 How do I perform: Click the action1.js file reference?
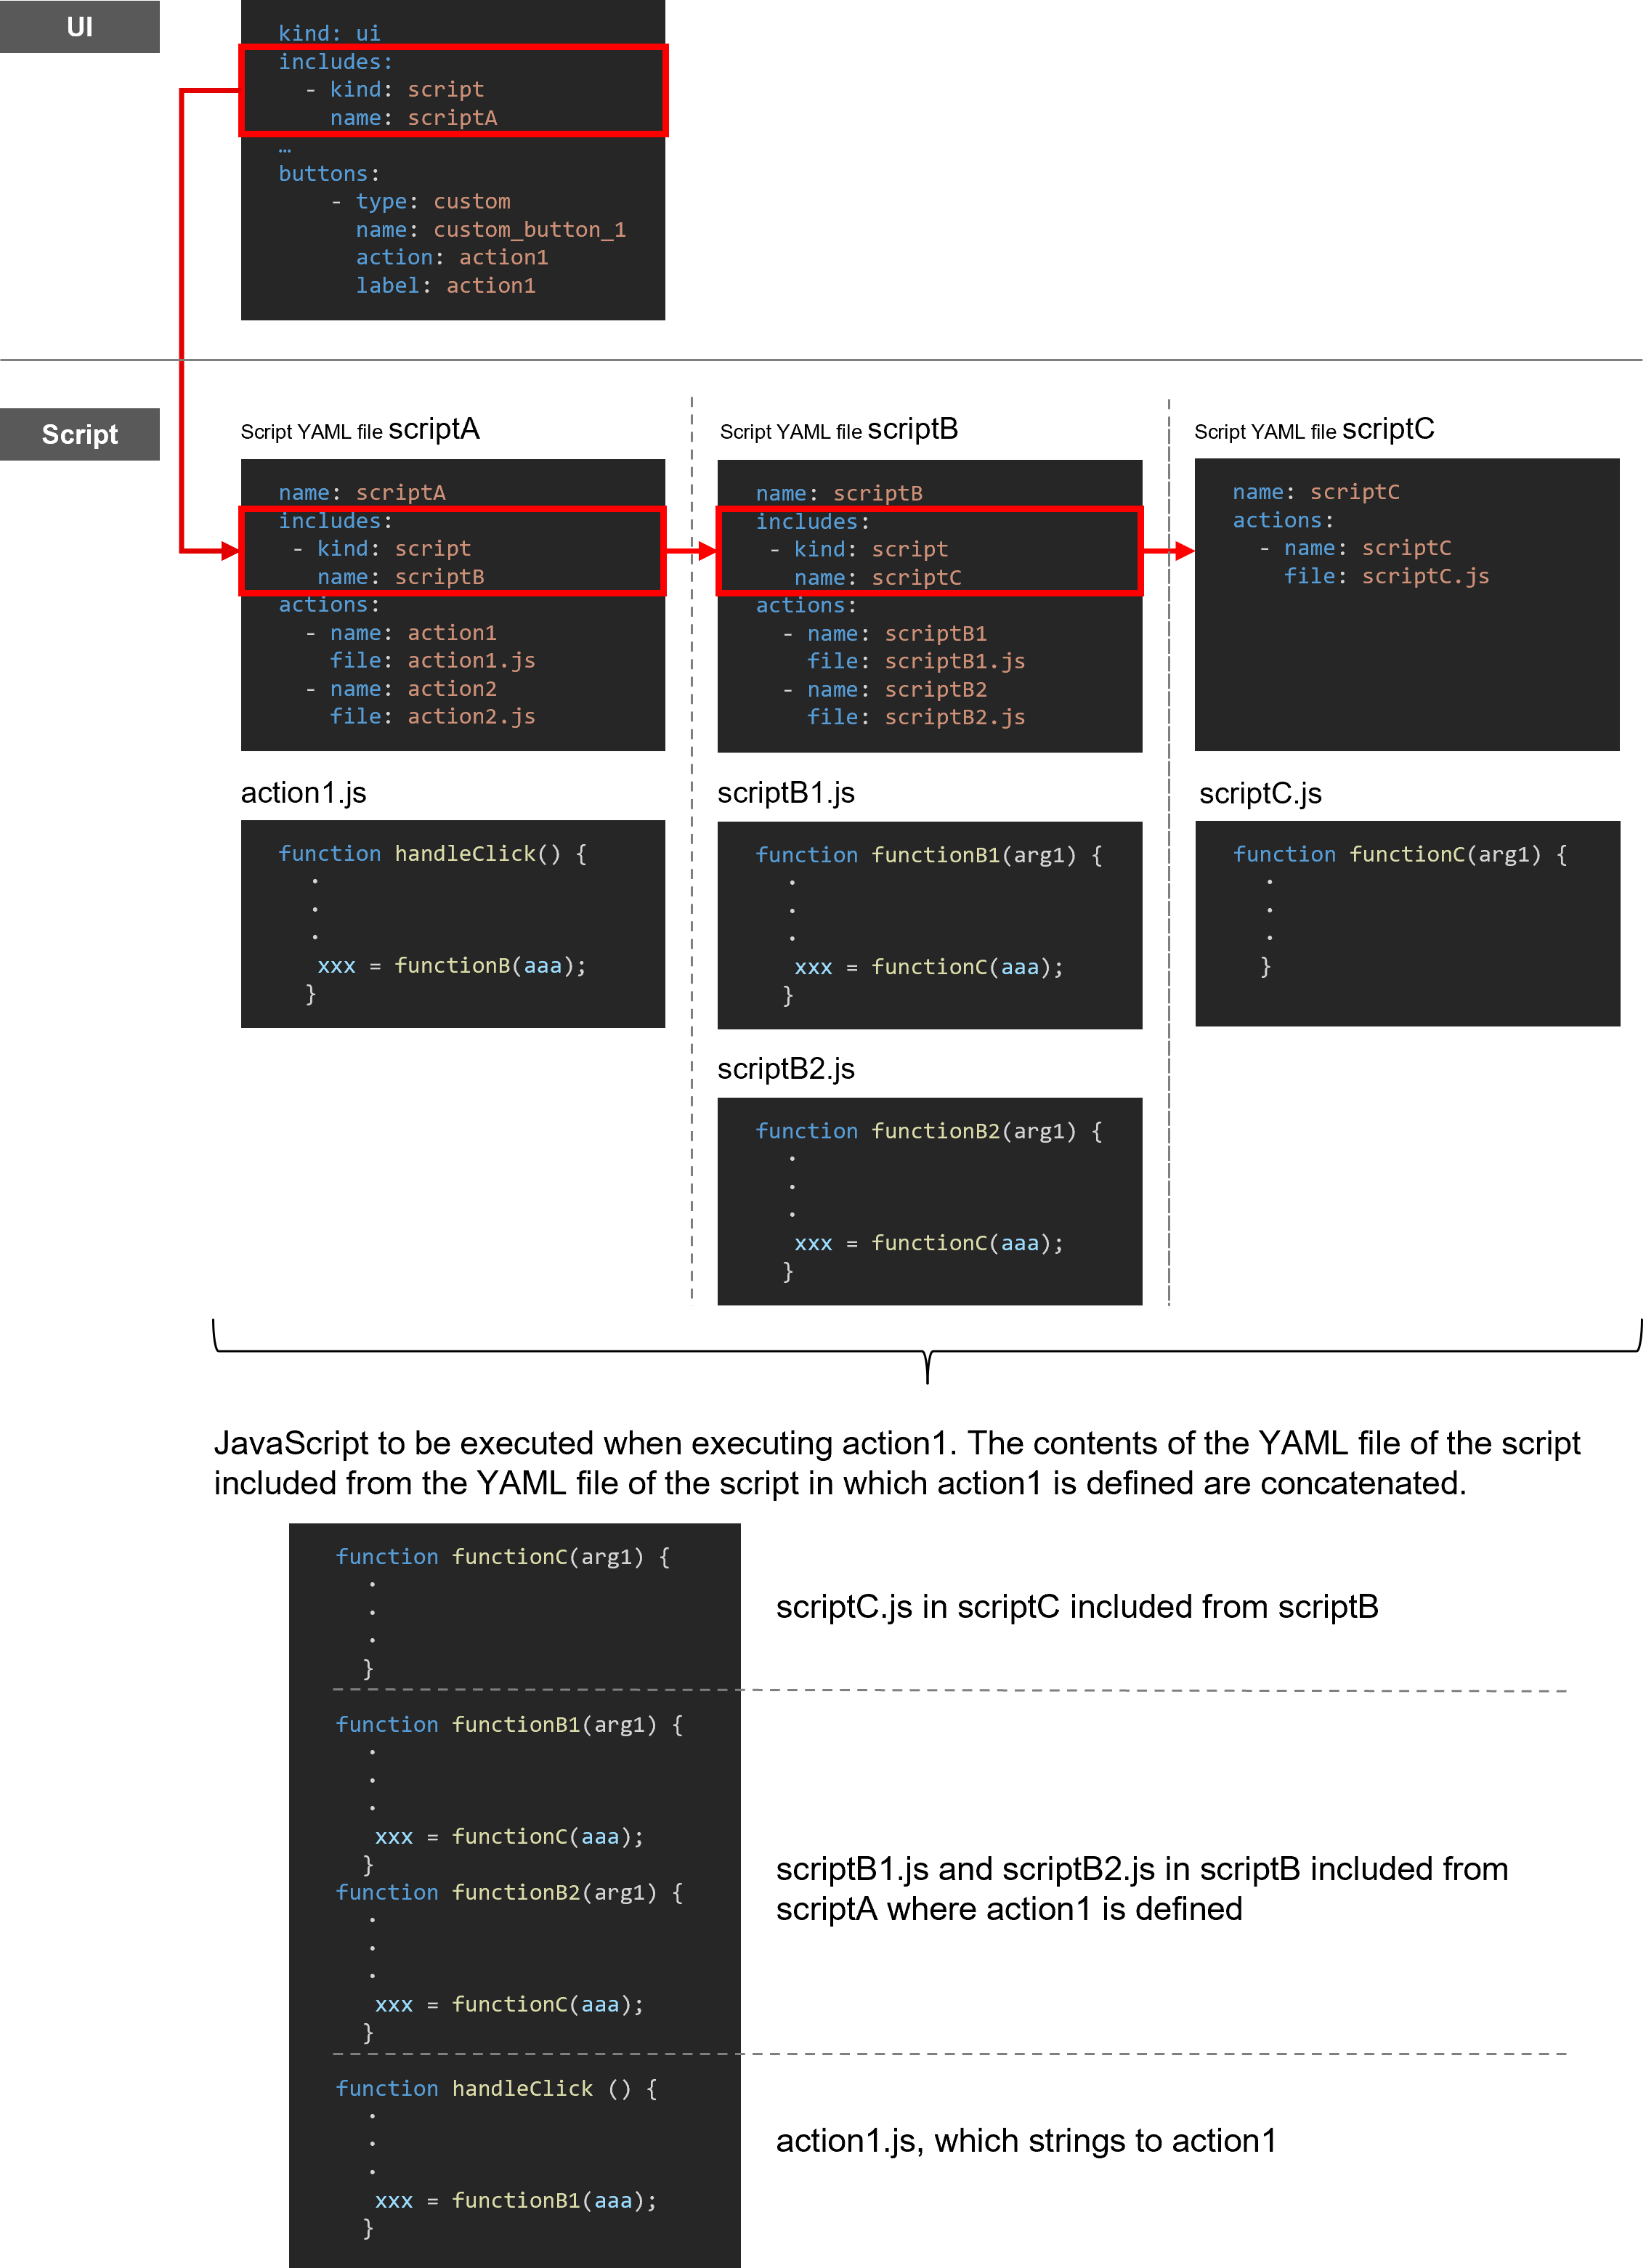click(471, 660)
